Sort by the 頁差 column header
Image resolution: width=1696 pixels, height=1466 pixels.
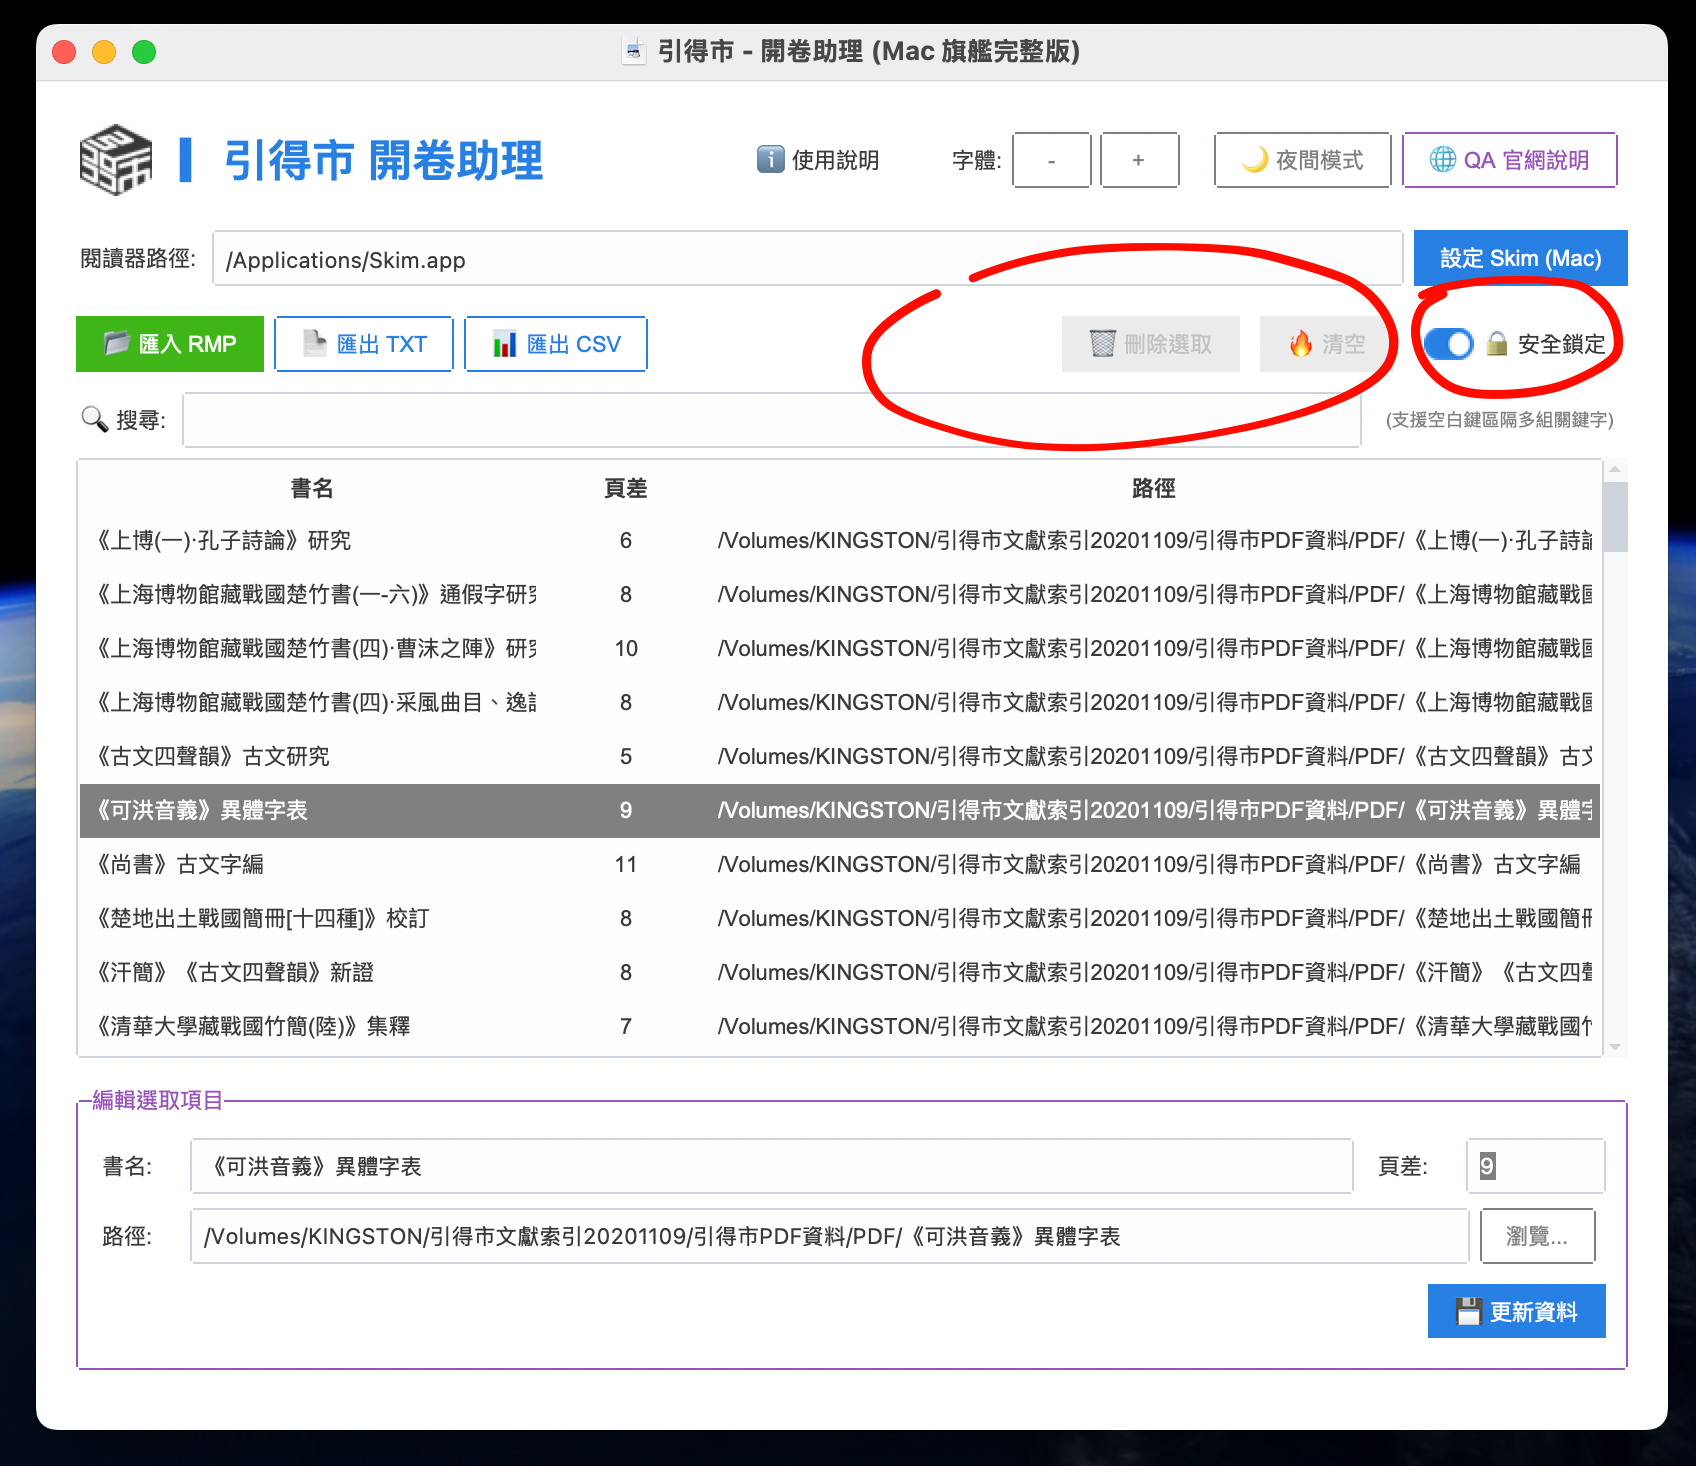(x=625, y=488)
